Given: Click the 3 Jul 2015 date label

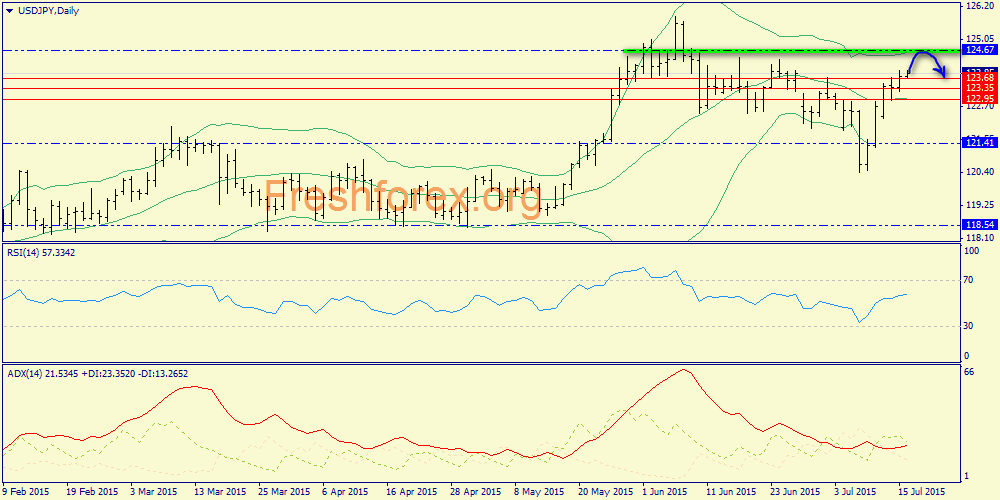Looking at the screenshot, I should 857,492.
